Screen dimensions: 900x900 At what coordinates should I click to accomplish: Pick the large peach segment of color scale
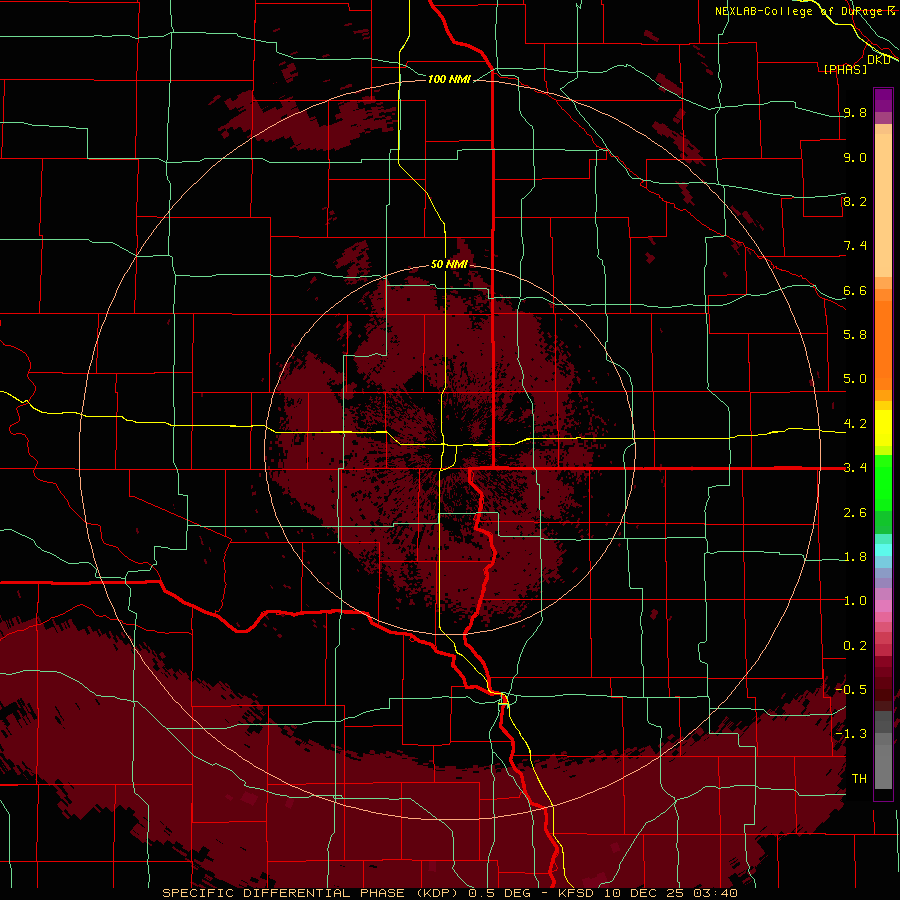pos(883,206)
